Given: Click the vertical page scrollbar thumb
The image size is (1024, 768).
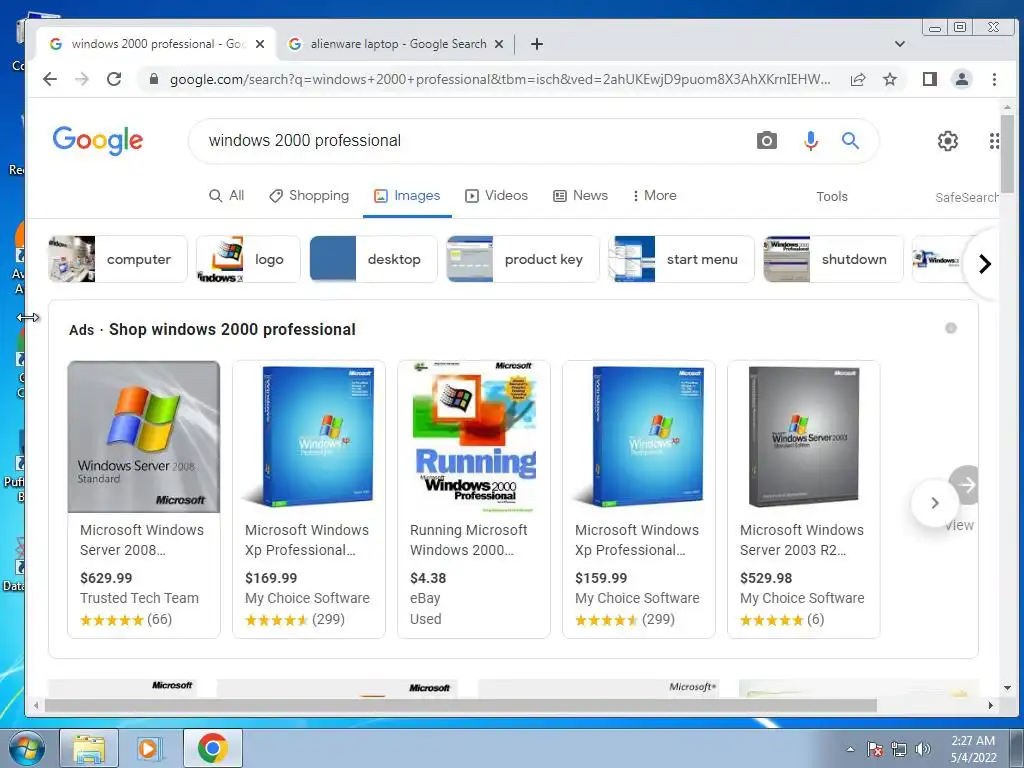Looking at the screenshot, I should (x=1007, y=153).
